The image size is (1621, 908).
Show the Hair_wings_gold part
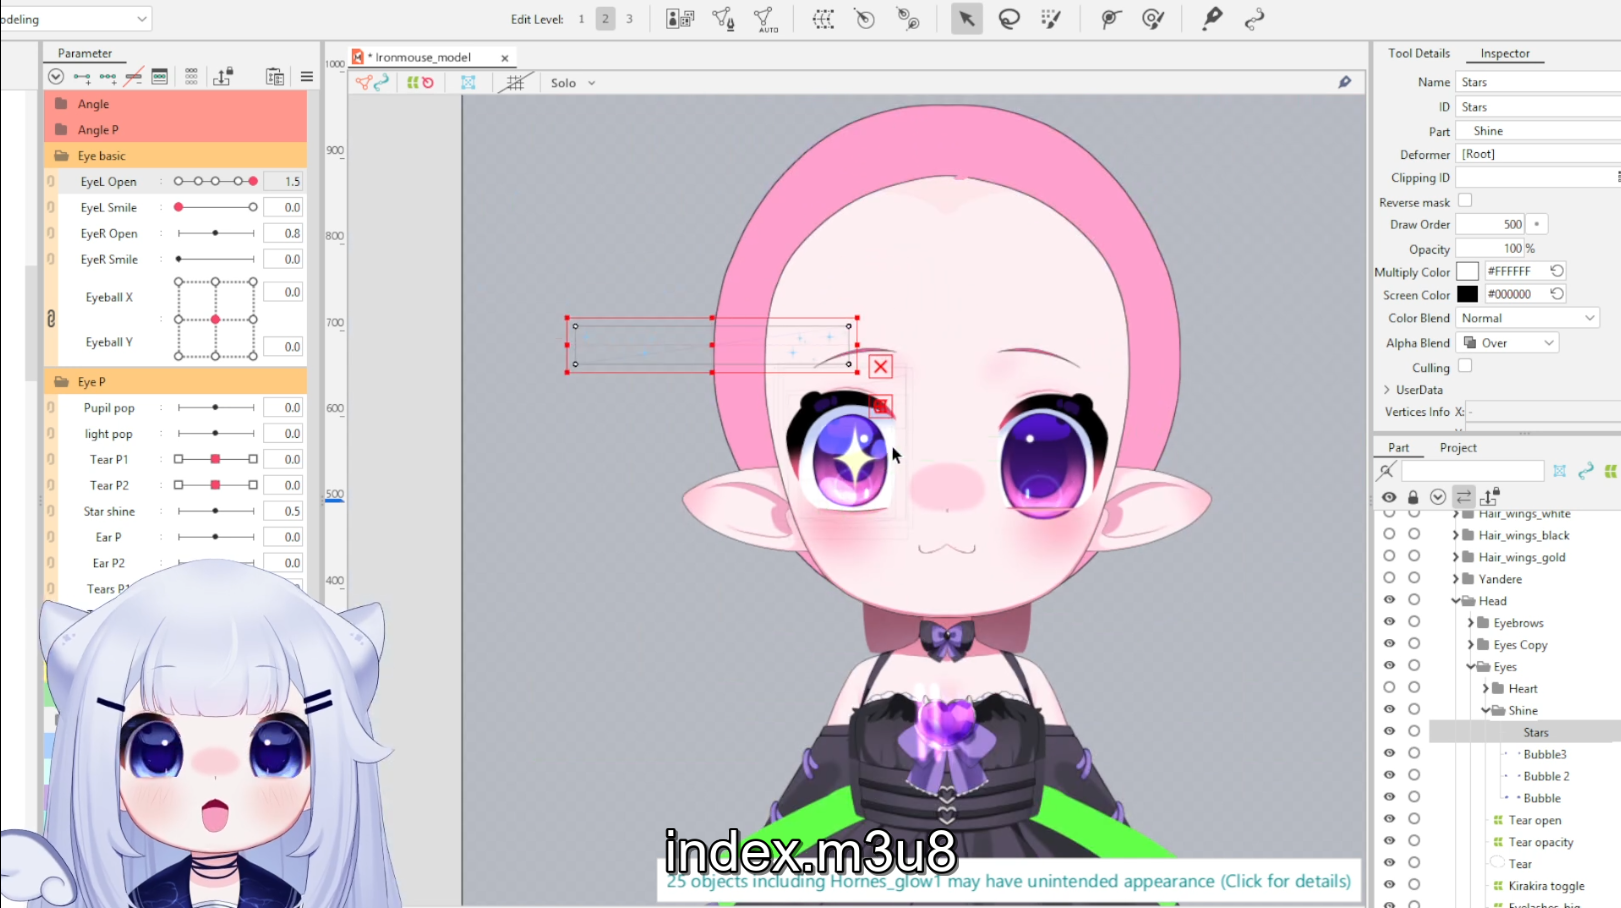(x=1389, y=556)
